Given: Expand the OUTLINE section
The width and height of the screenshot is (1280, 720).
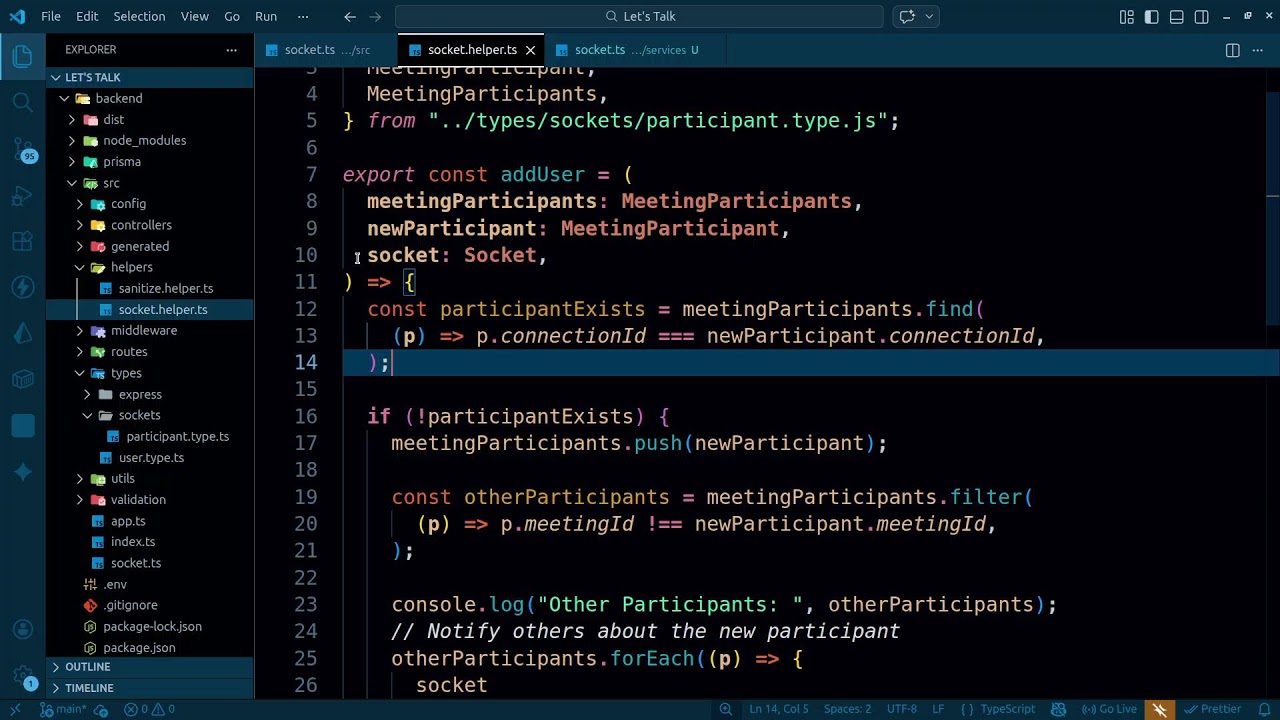Looking at the screenshot, I should pos(150,667).
